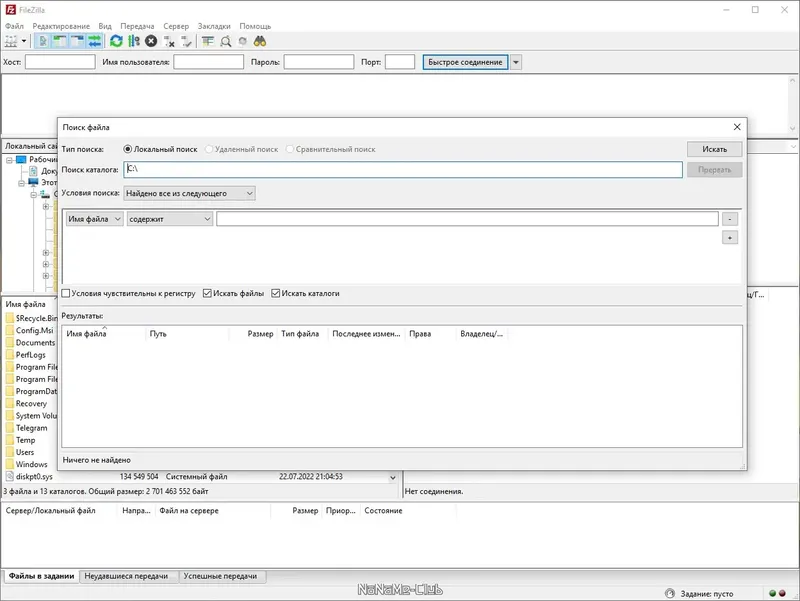Viewport: 800px width, 601px height.
Task: Open the содержит condition dropdown
Action: (170, 219)
